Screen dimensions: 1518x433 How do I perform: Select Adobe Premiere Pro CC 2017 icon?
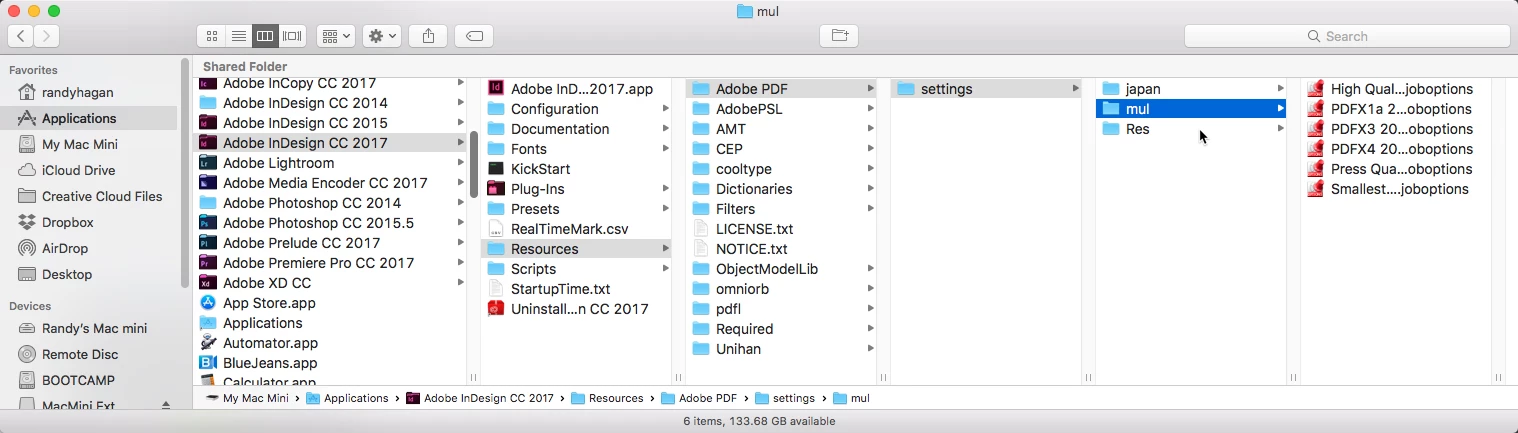[x=208, y=263]
